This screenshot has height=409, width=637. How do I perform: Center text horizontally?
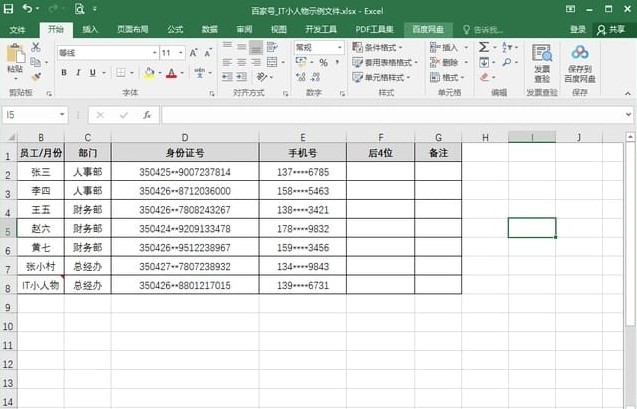pos(242,62)
